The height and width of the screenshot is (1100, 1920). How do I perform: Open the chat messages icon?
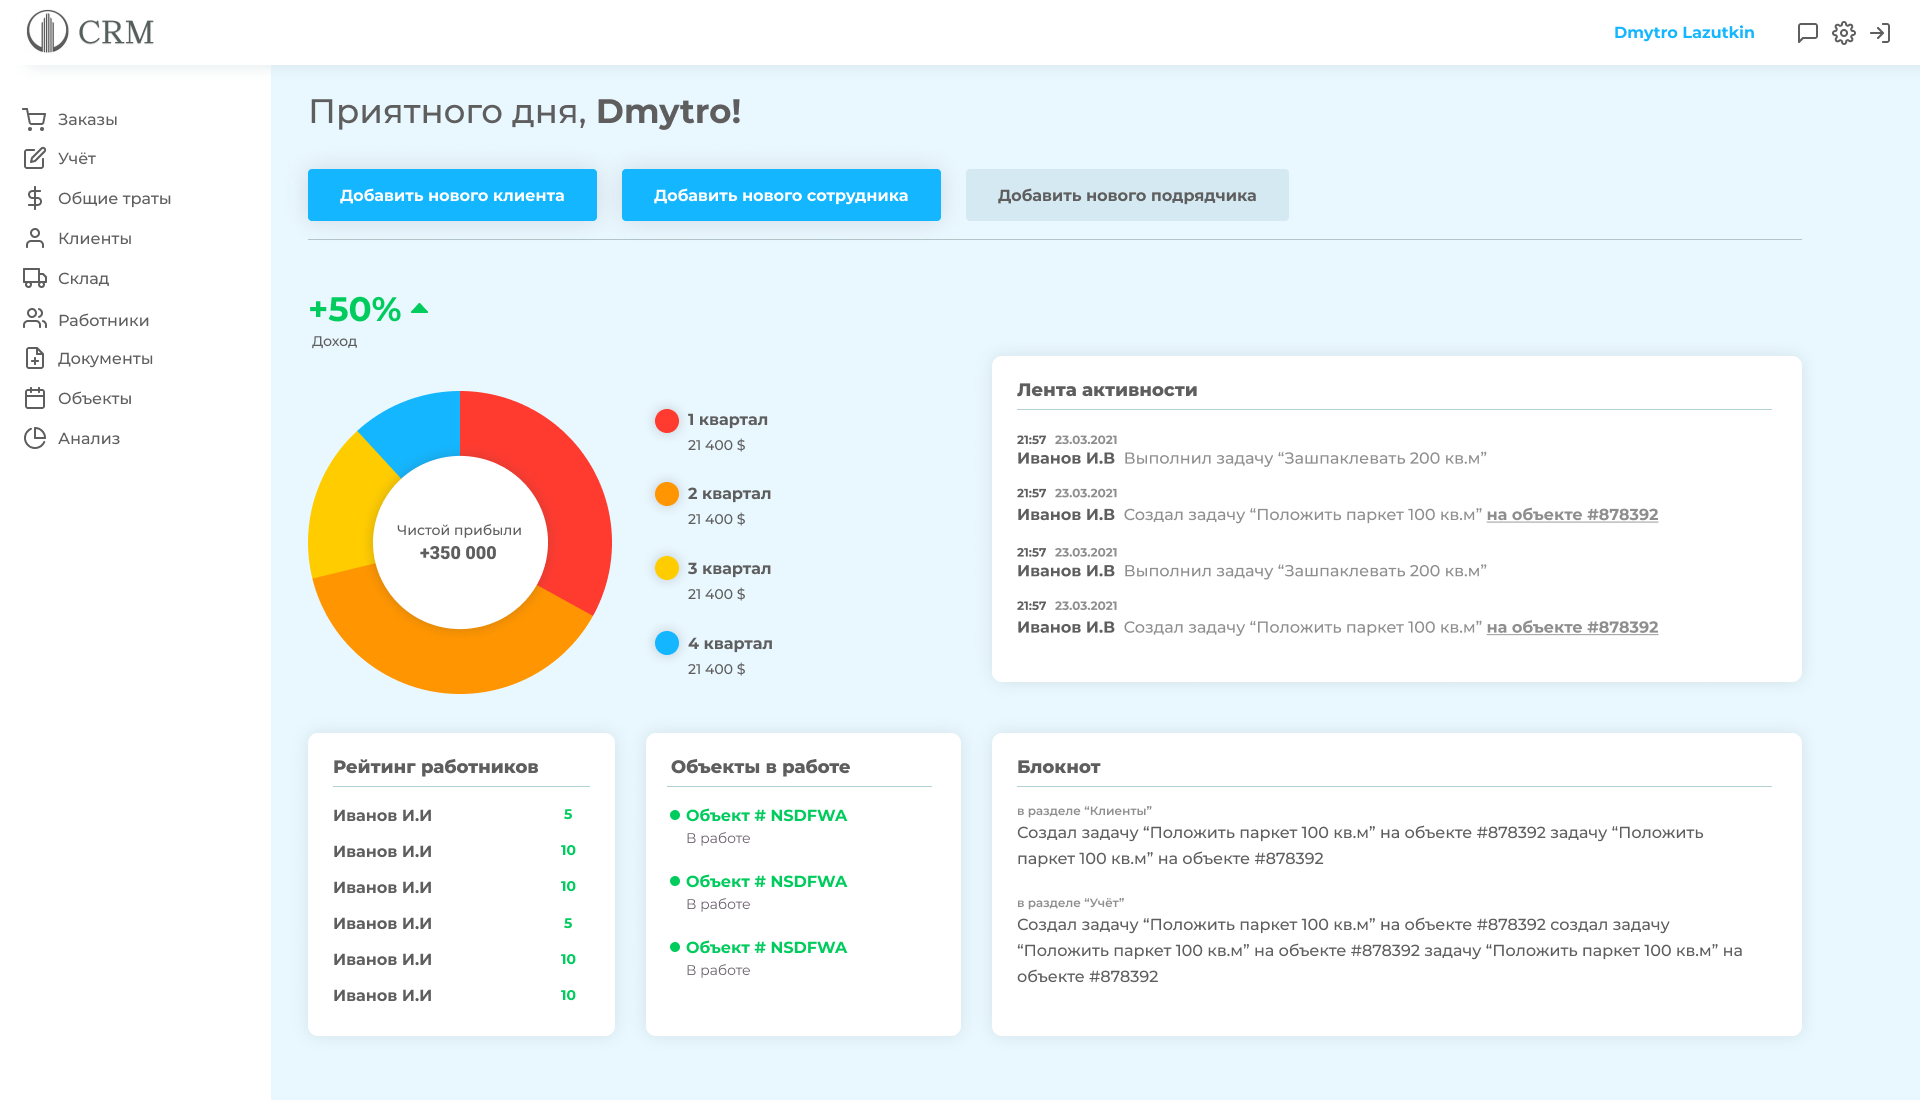pos(1807,33)
